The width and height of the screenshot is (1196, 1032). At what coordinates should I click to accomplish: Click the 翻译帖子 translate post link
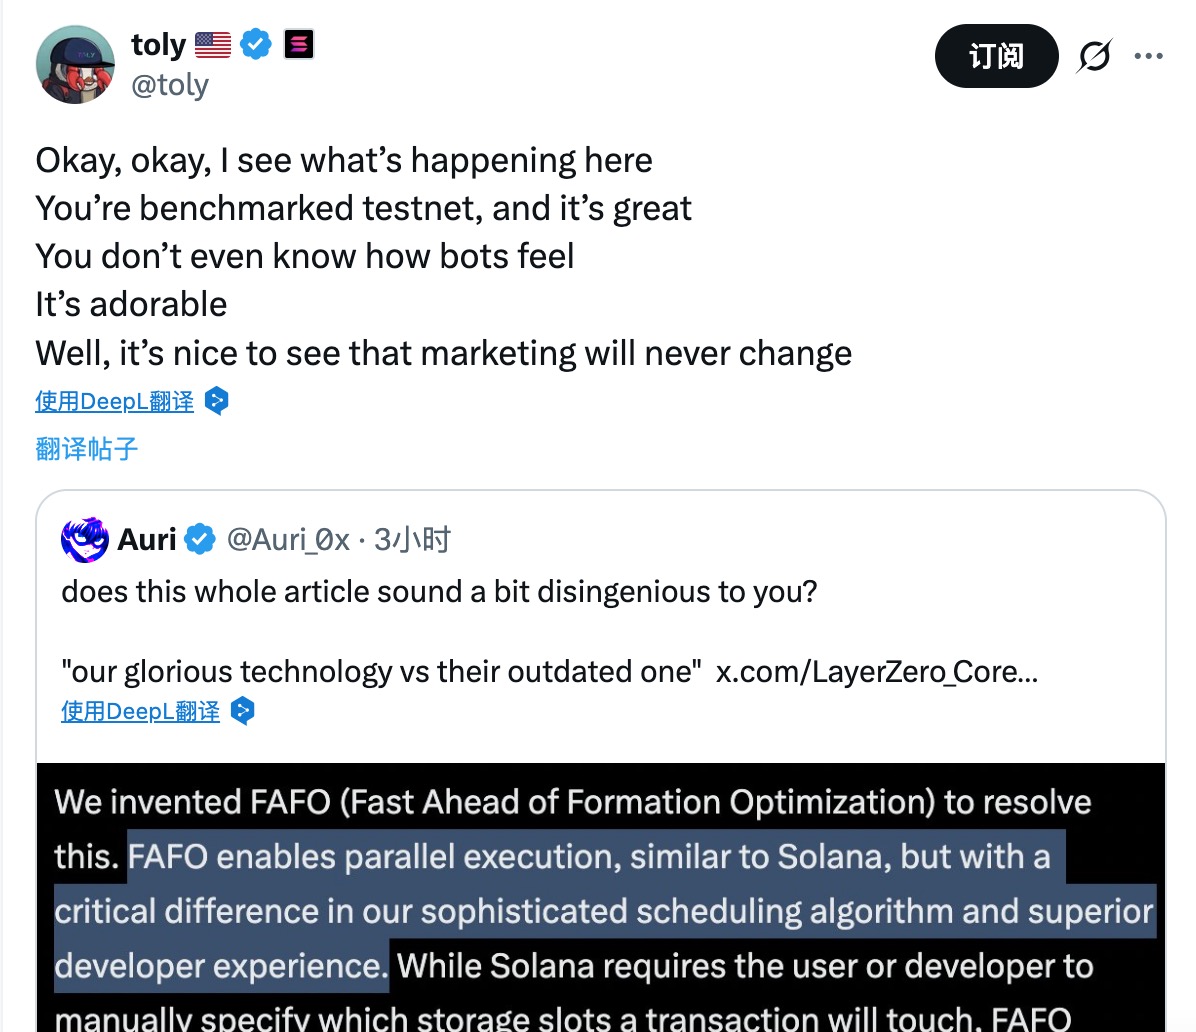(86, 449)
